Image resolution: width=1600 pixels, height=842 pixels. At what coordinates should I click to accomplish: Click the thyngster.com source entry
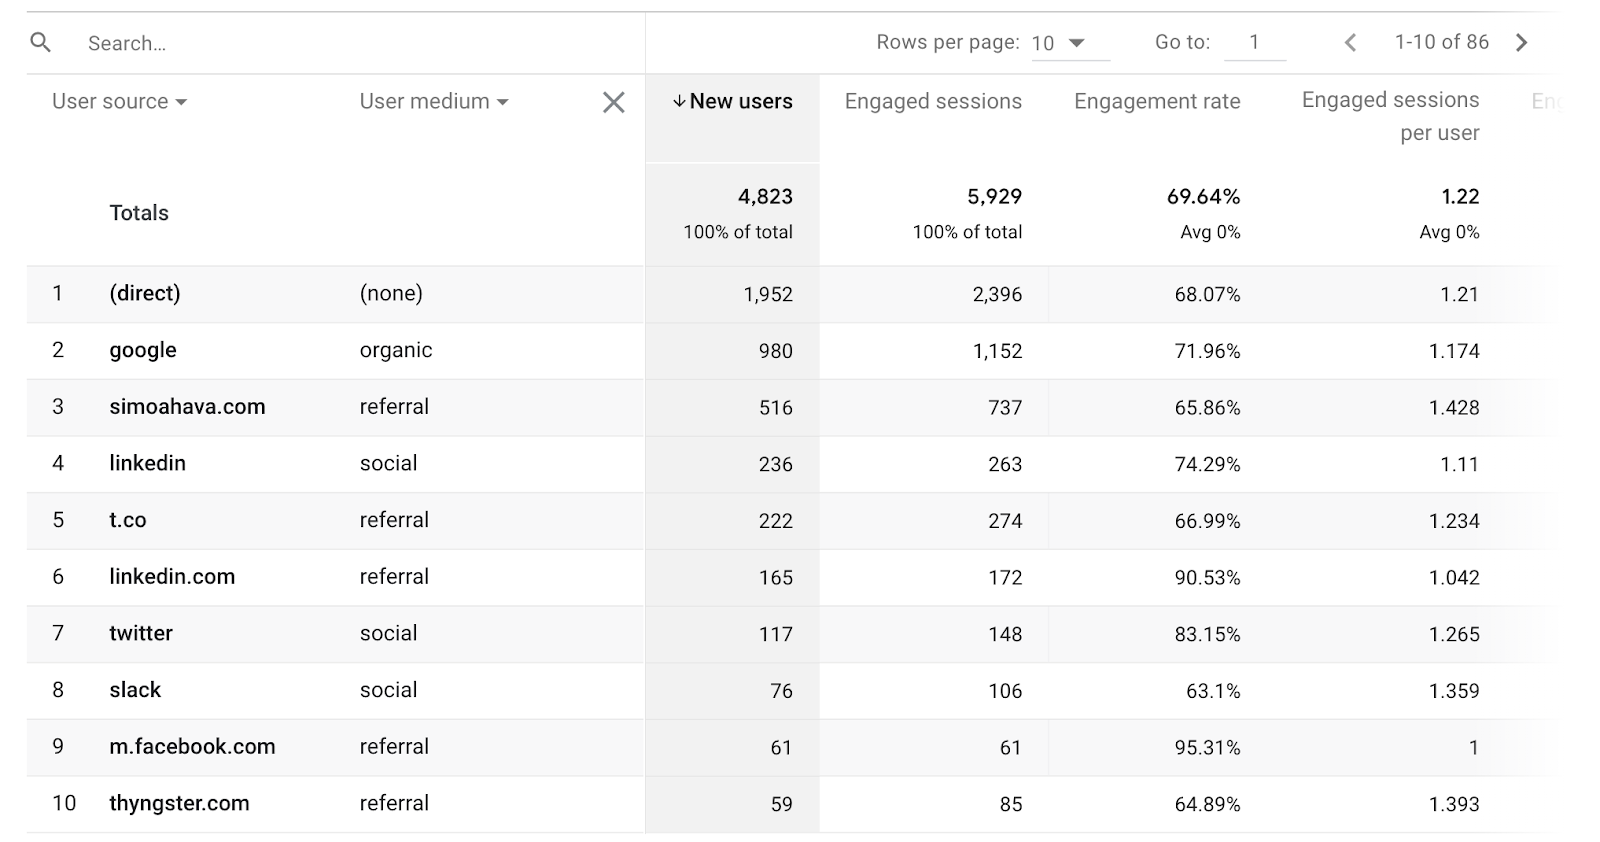click(x=179, y=803)
